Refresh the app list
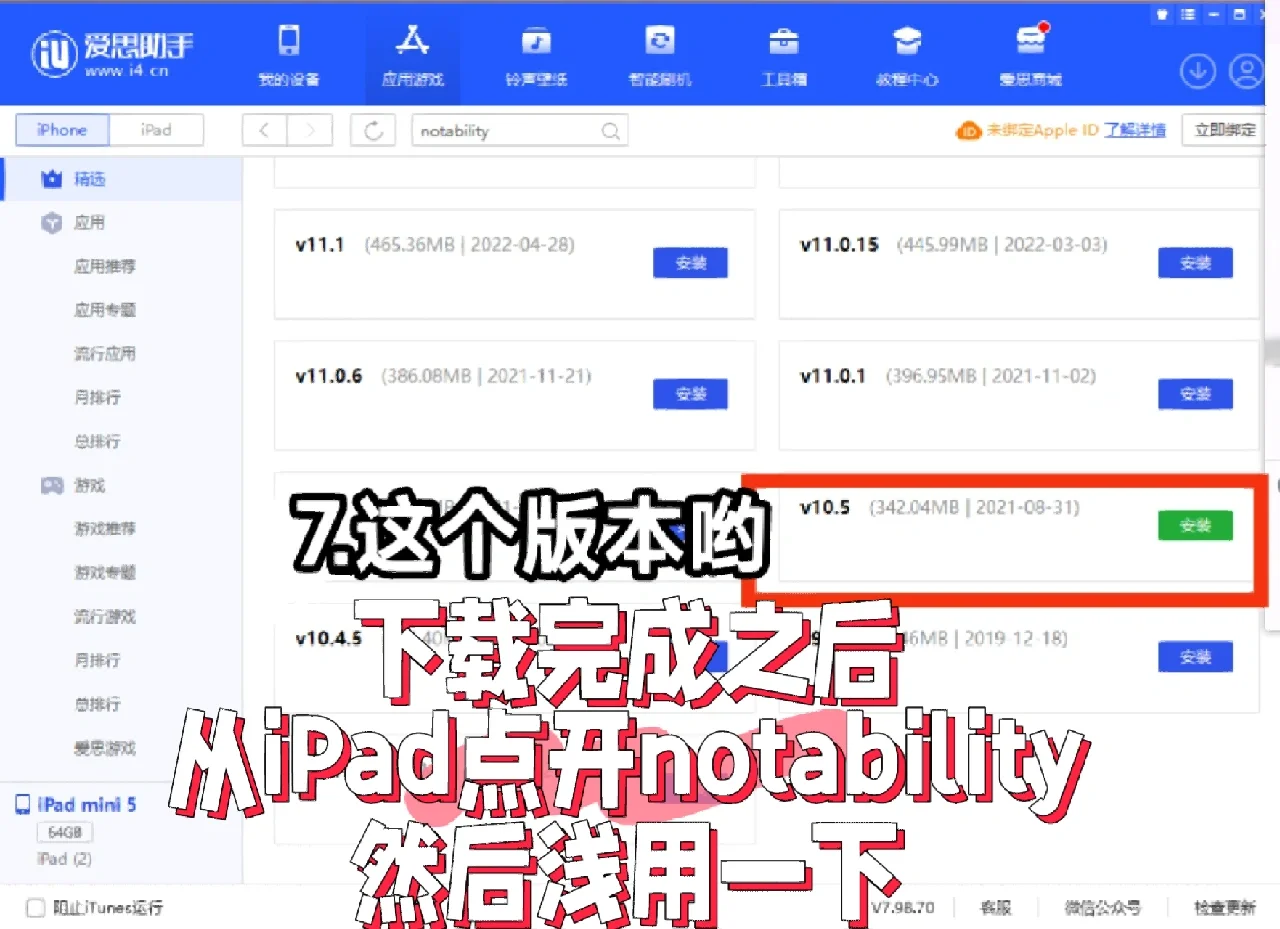The width and height of the screenshot is (1280, 929). point(372,129)
